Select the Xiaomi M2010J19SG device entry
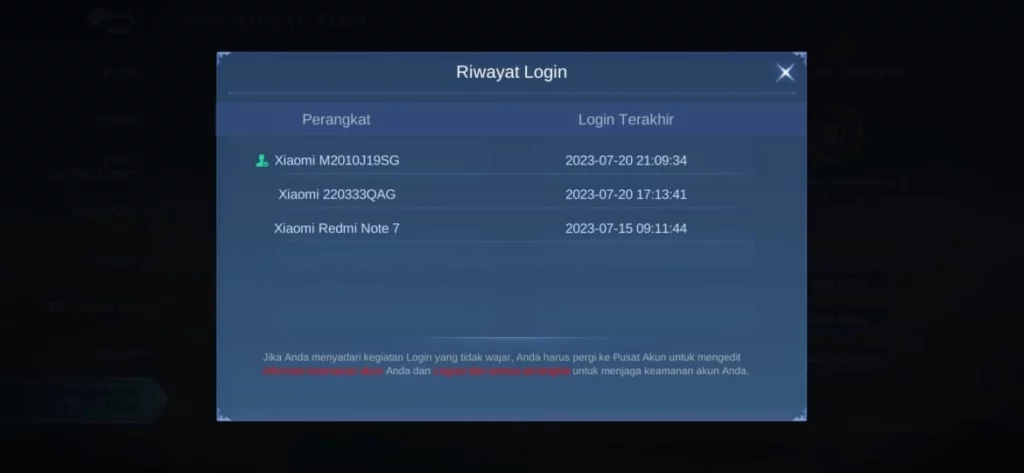Image resolution: width=1024 pixels, height=473 pixels. pos(336,161)
